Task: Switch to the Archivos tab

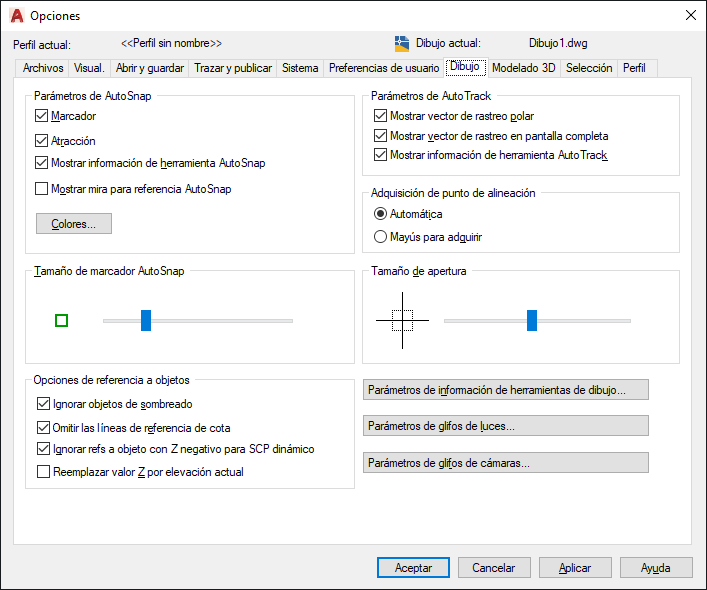Action: click(43, 68)
